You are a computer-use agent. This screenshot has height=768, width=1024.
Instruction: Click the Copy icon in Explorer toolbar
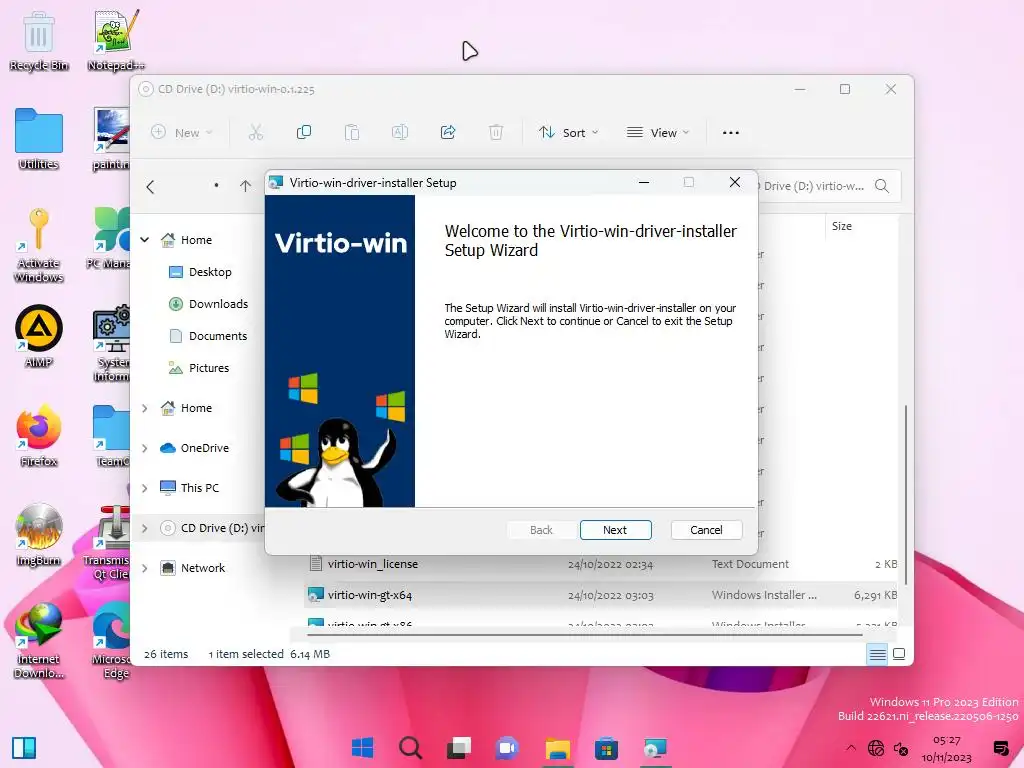304,133
